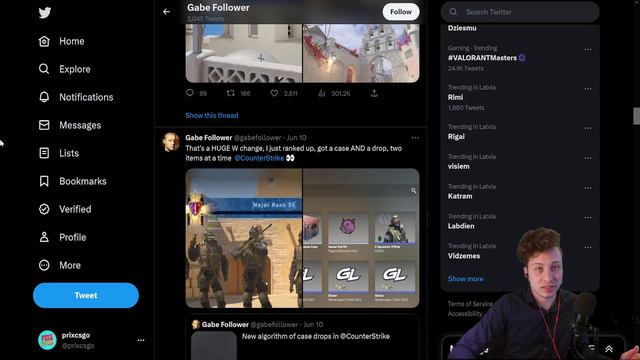Viewport: 640px width, 360px height.
Task: Open options for #VALORANTMasters trend
Action: 588,49
